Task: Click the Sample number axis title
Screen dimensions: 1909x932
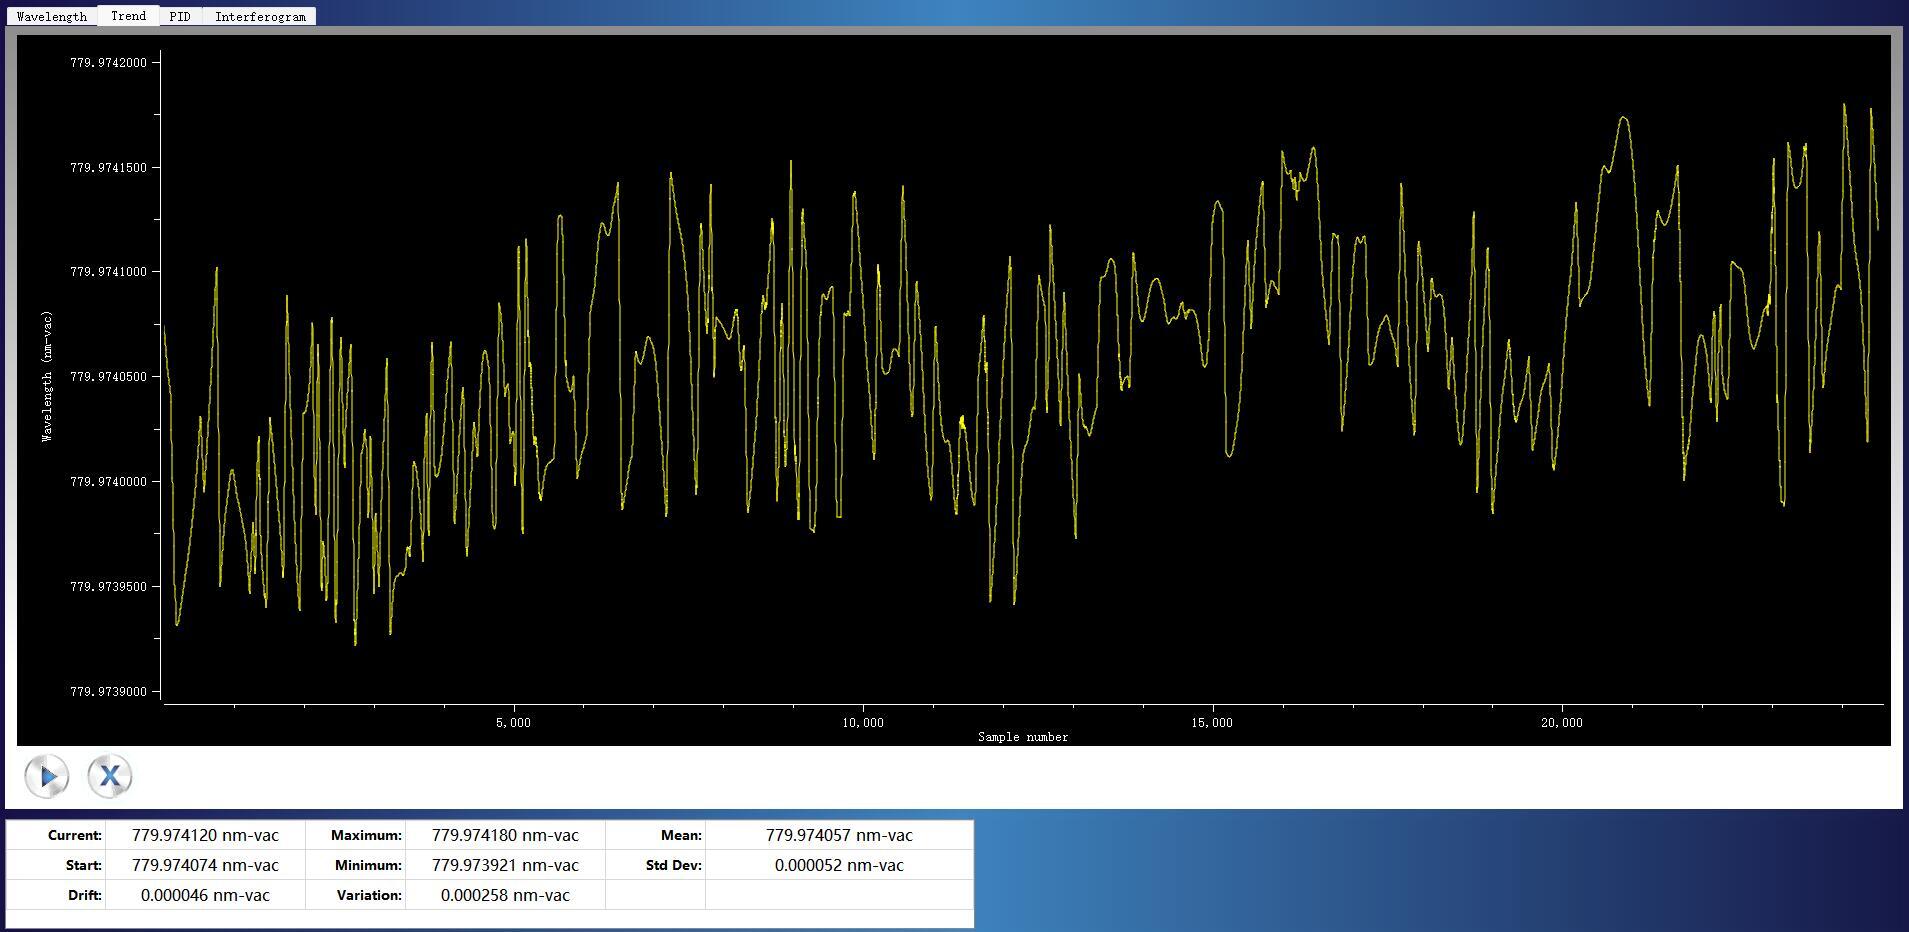Action: pyautogui.click(x=1022, y=737)
